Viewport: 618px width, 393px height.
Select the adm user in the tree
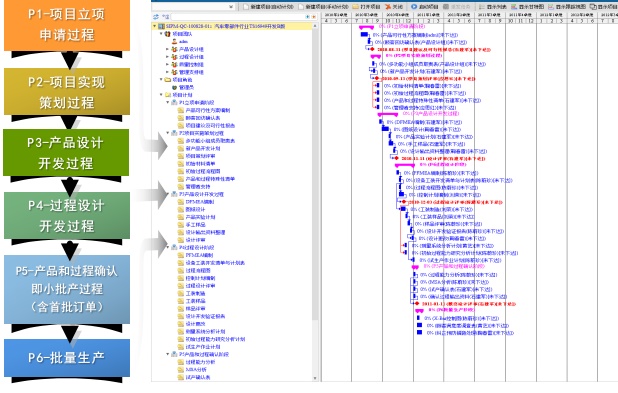click(x=180, y=41)
